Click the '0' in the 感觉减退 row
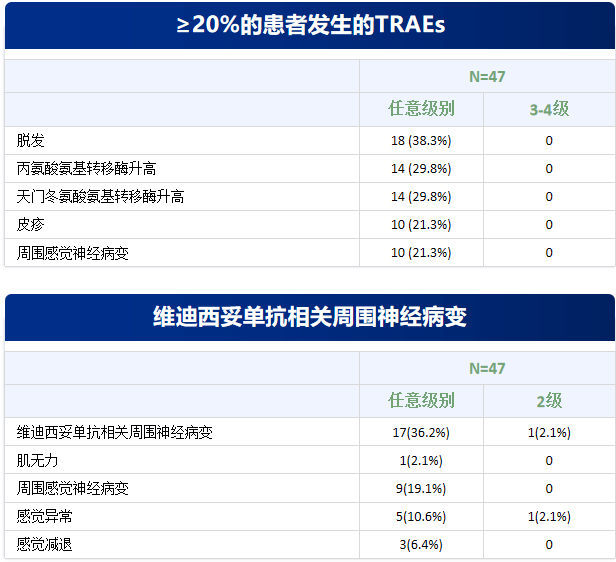616x562 pixels. (x=549, y=545)
